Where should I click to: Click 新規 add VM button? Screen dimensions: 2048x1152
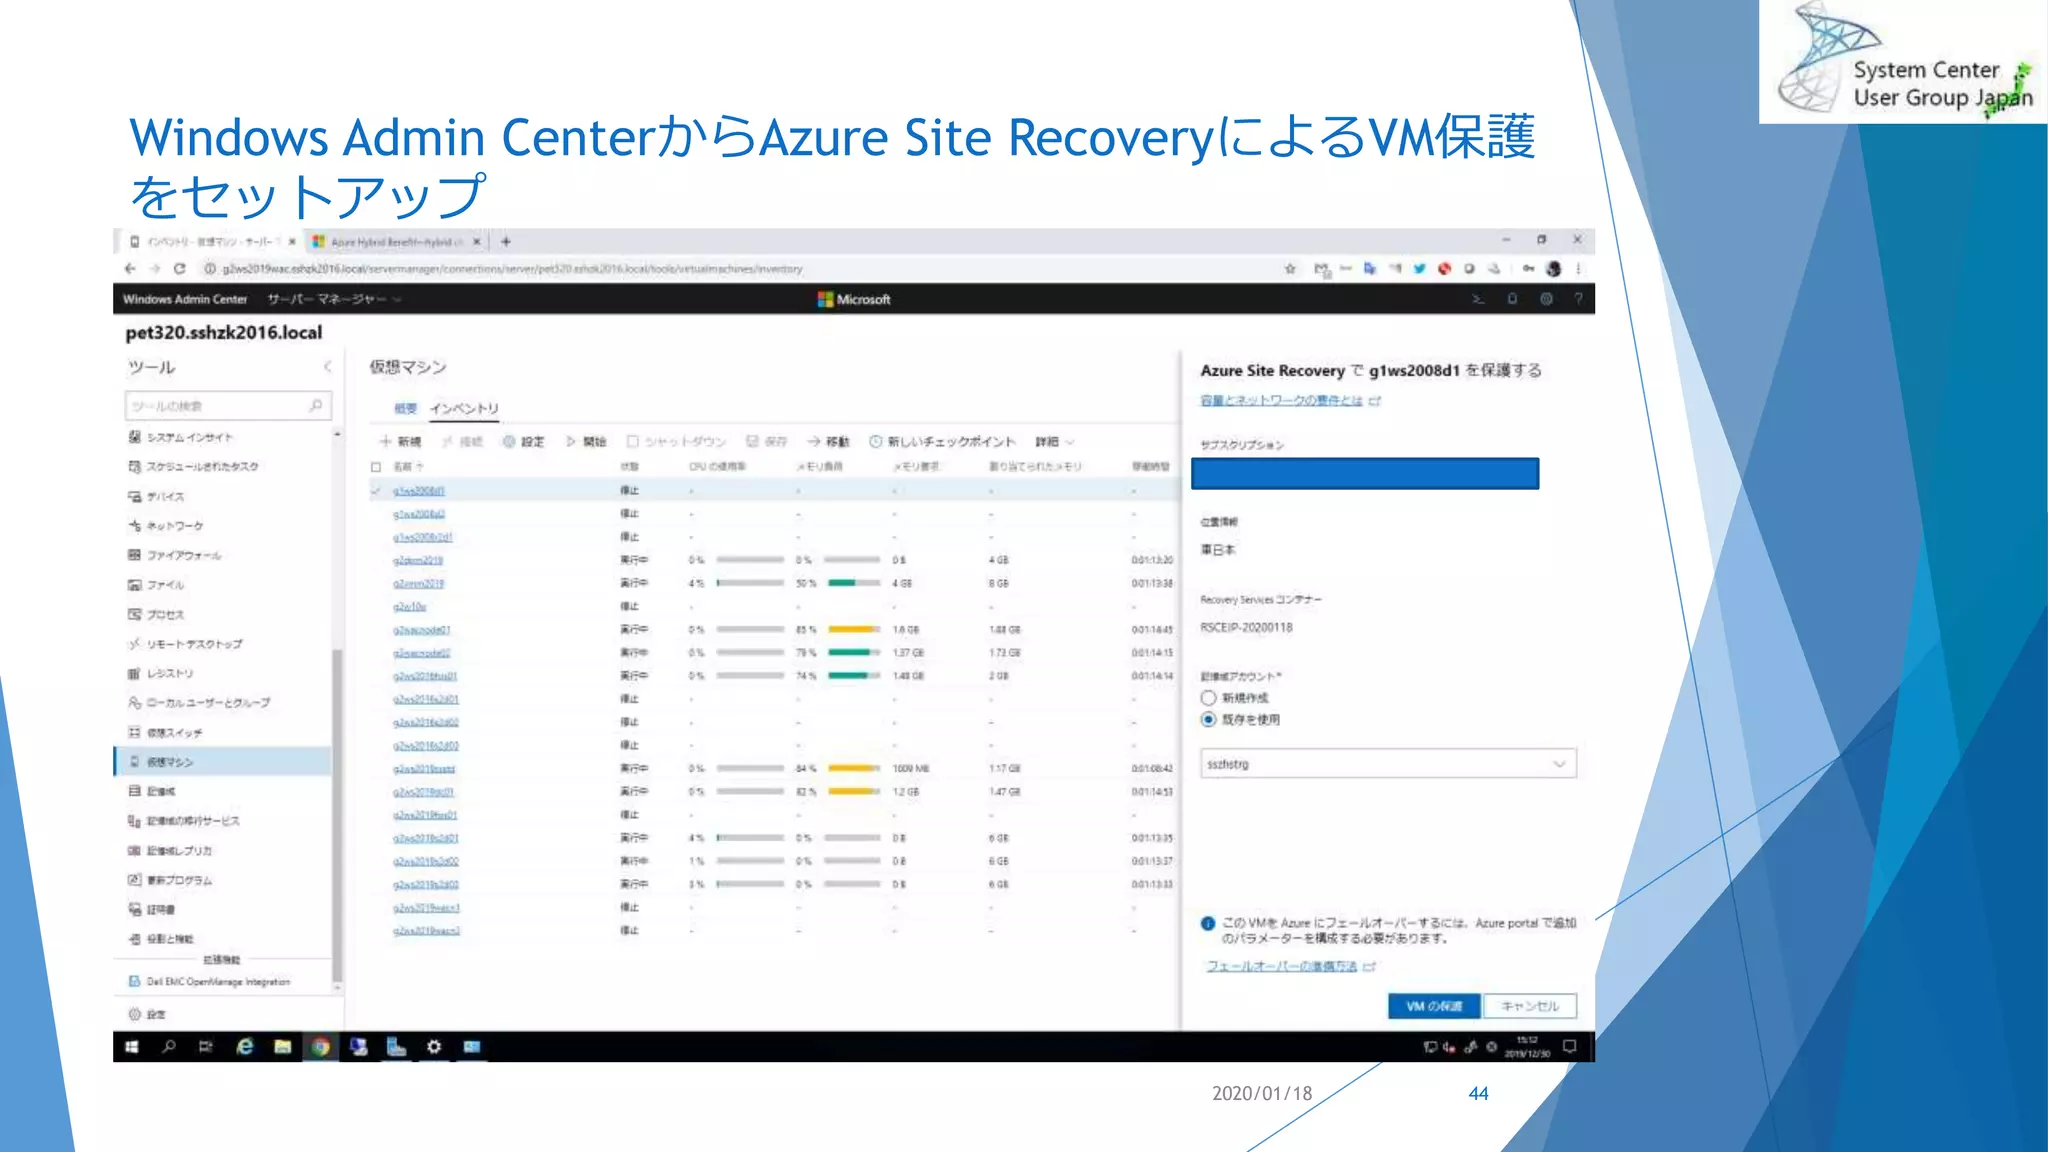pos(400,441)
